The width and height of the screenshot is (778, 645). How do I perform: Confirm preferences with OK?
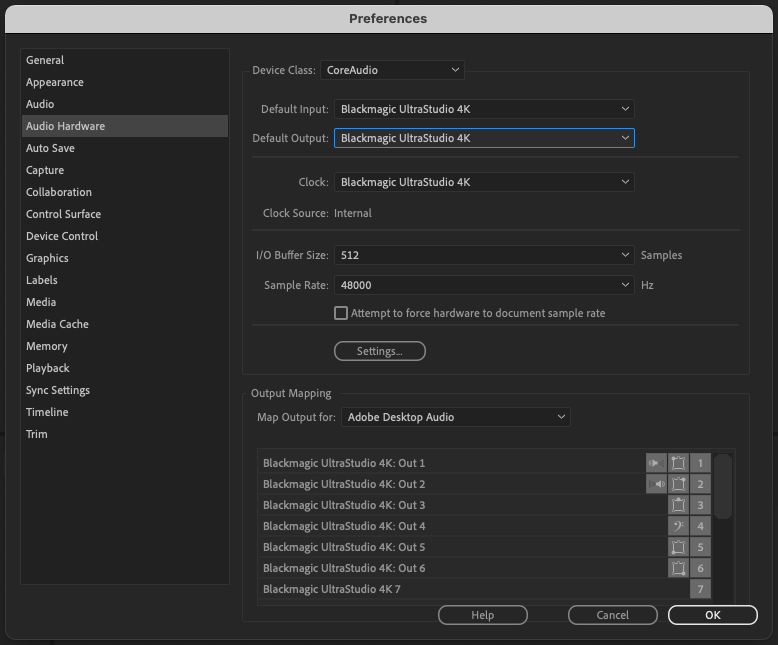pyautogui.click(x=713, y=615)
